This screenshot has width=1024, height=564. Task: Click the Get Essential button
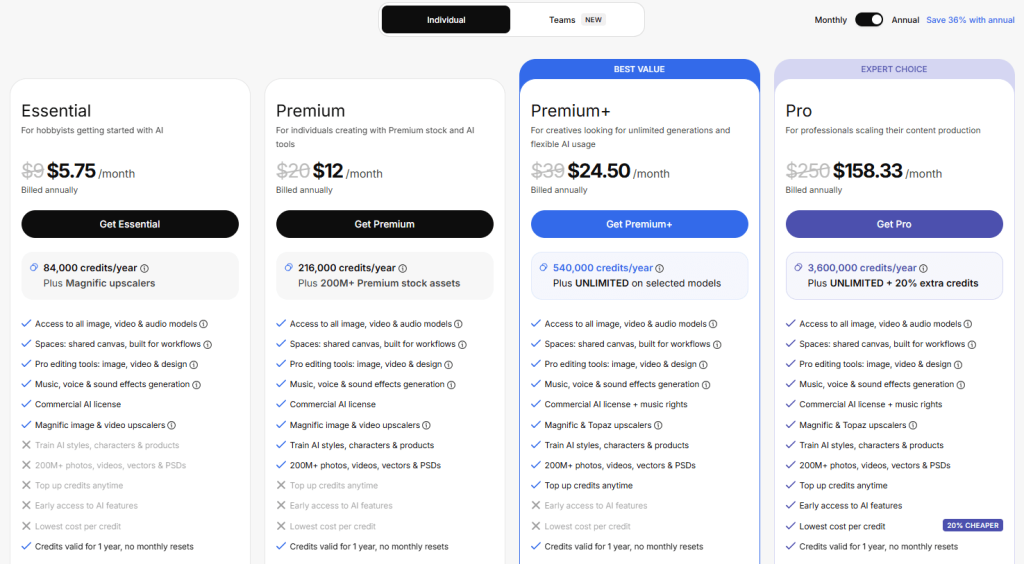click(130, 224)
